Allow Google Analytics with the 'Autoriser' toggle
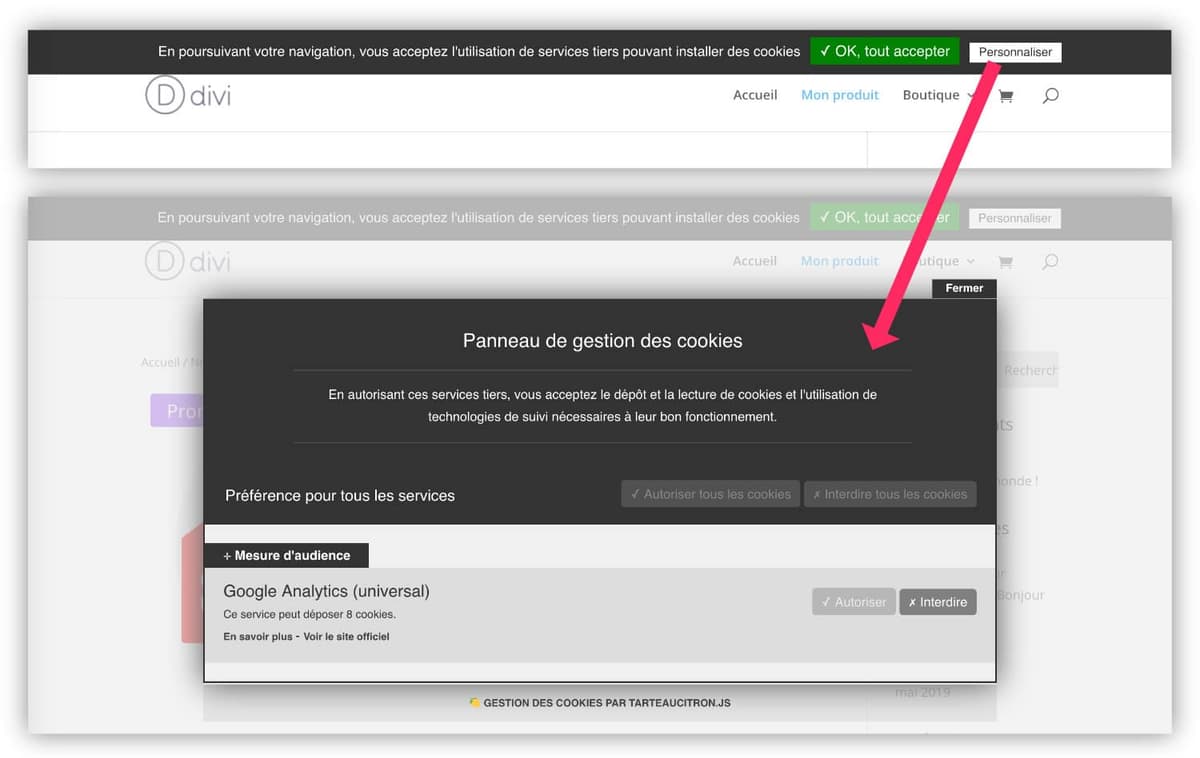The height and width of the screenshot is (758, 1200). click(853, 601)
